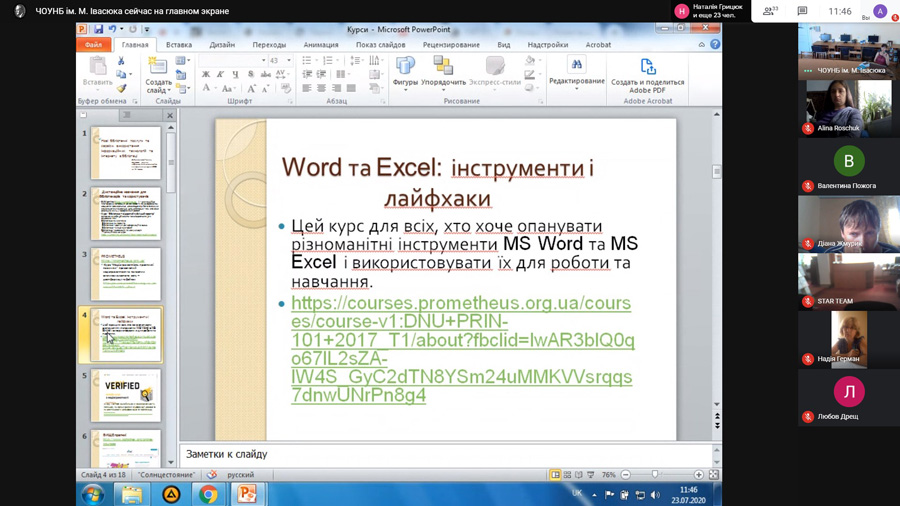The width and height of the screenshot is (900, 506).
Task: Cut selection with scissors icon
Action: point(121,61)
